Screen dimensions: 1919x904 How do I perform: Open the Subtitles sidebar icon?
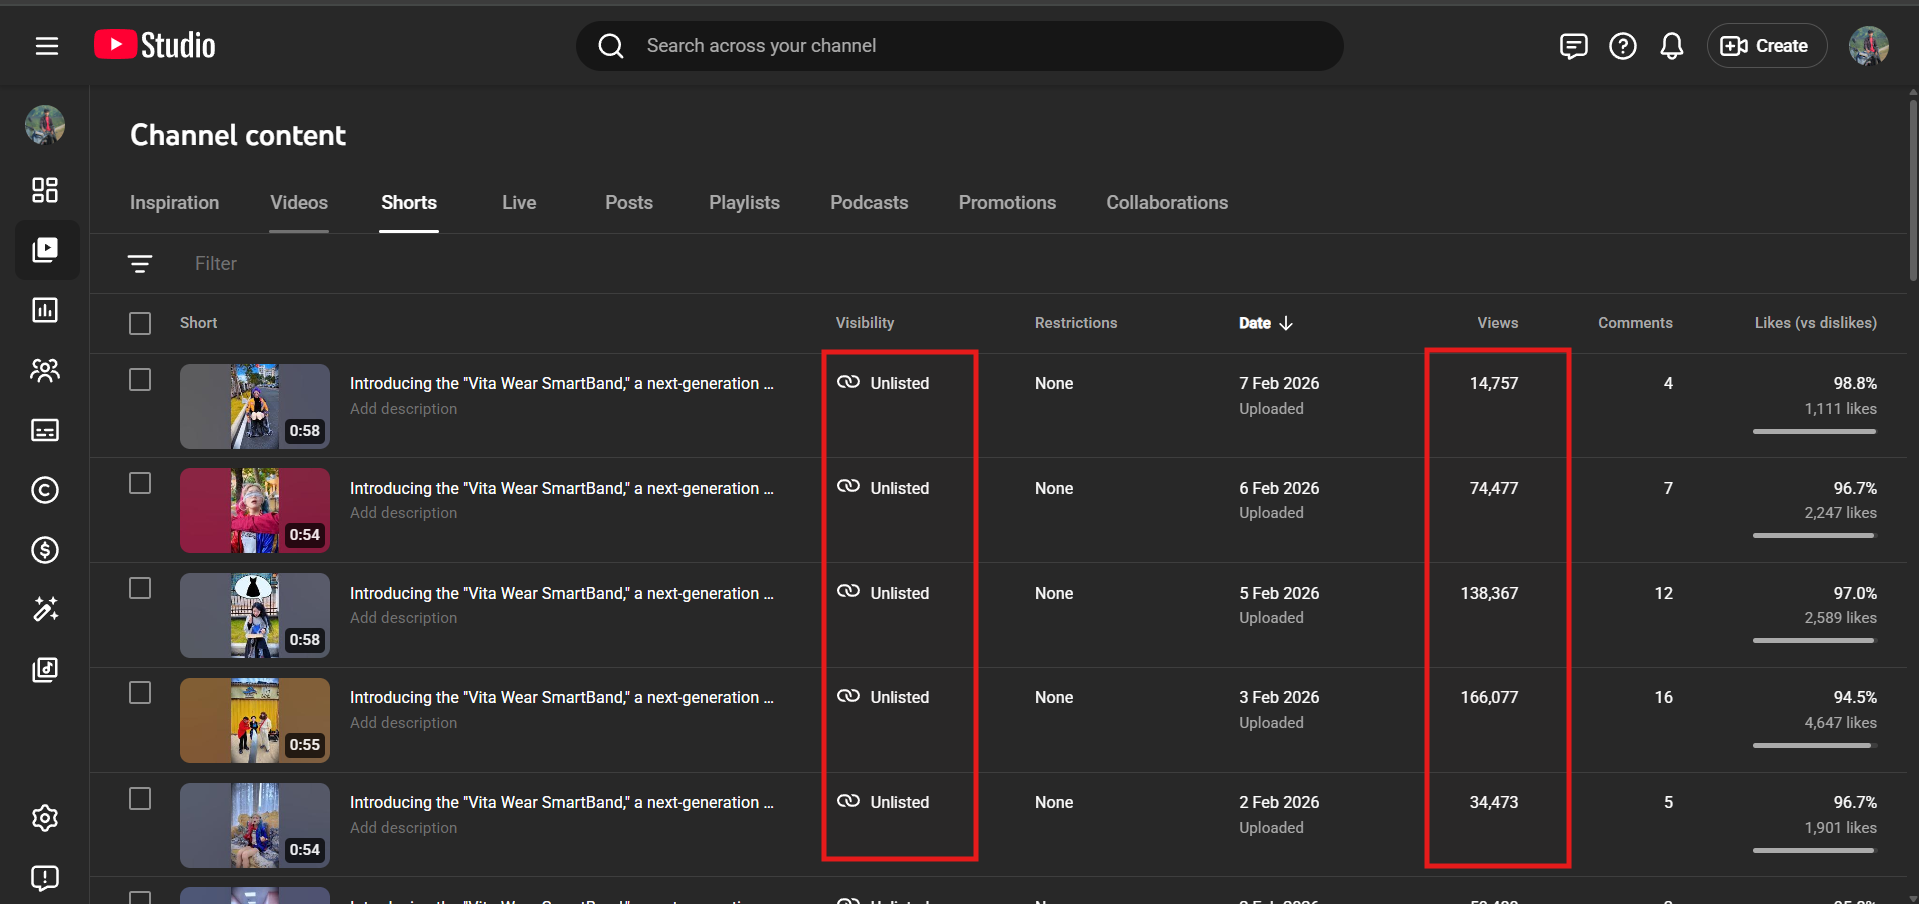pos(45,430)
